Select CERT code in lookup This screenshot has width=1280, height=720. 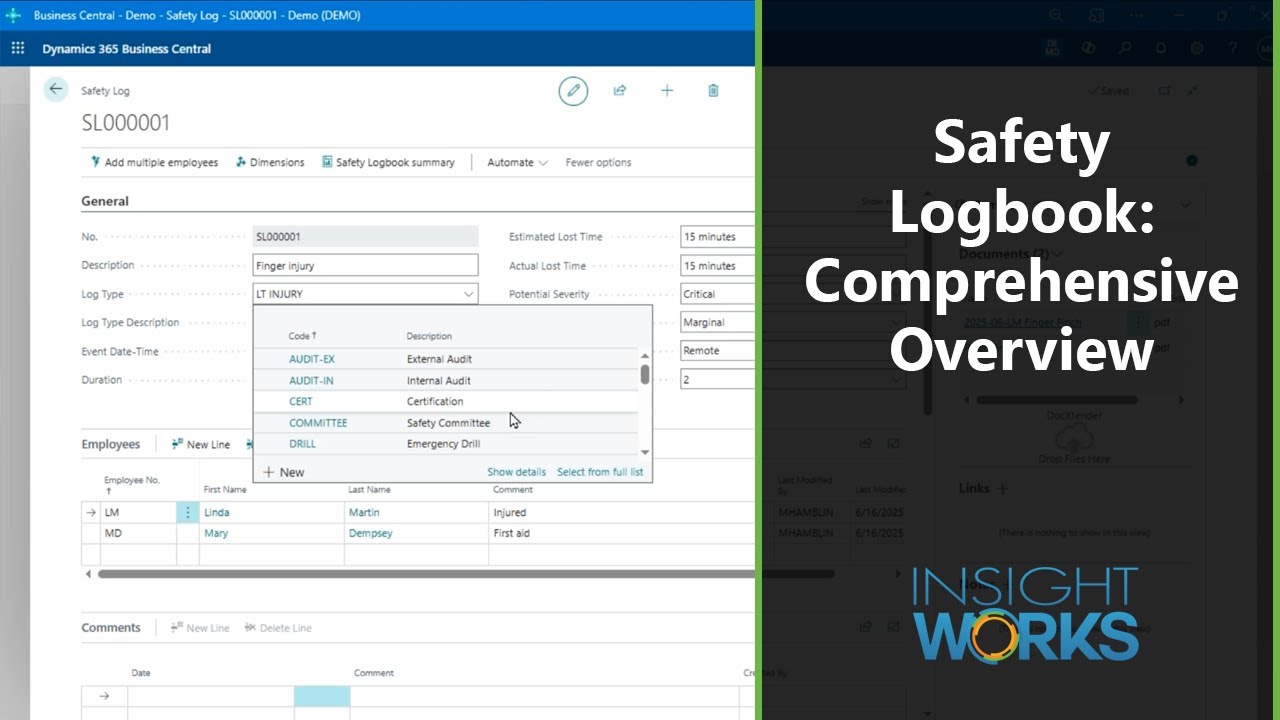coord(301,402)
